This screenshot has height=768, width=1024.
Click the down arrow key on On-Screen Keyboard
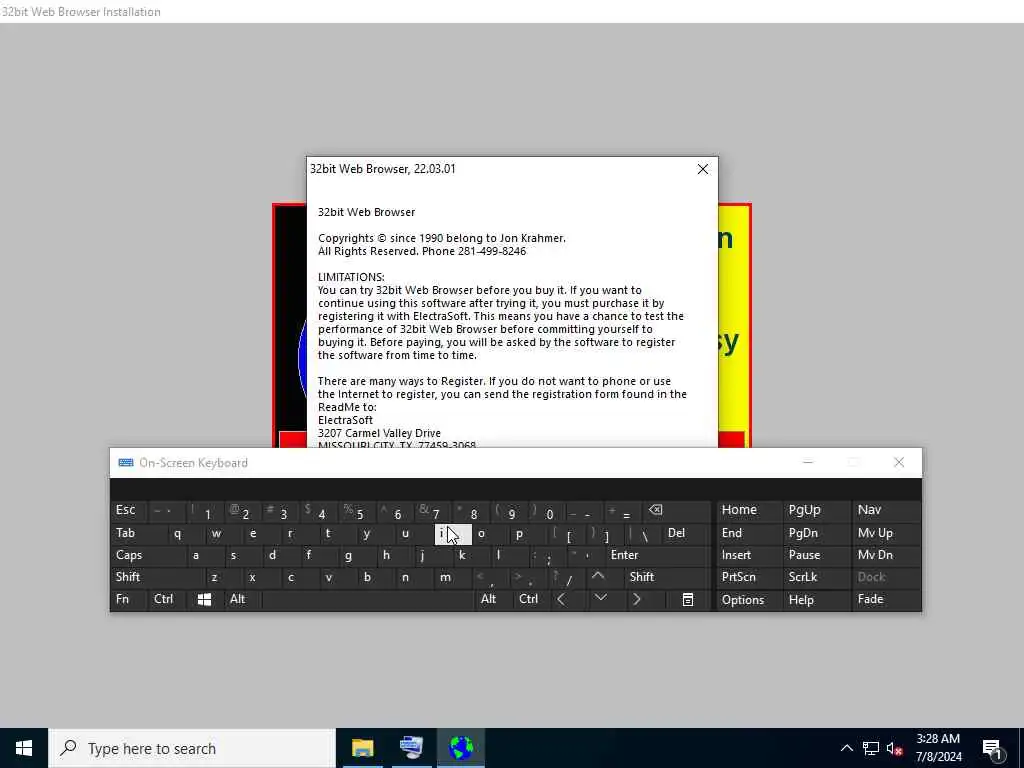[601, 598]
